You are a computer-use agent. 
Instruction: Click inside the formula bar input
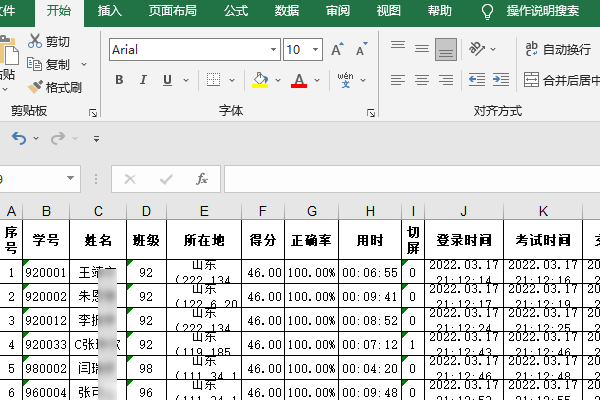click(x=412, y=179)
